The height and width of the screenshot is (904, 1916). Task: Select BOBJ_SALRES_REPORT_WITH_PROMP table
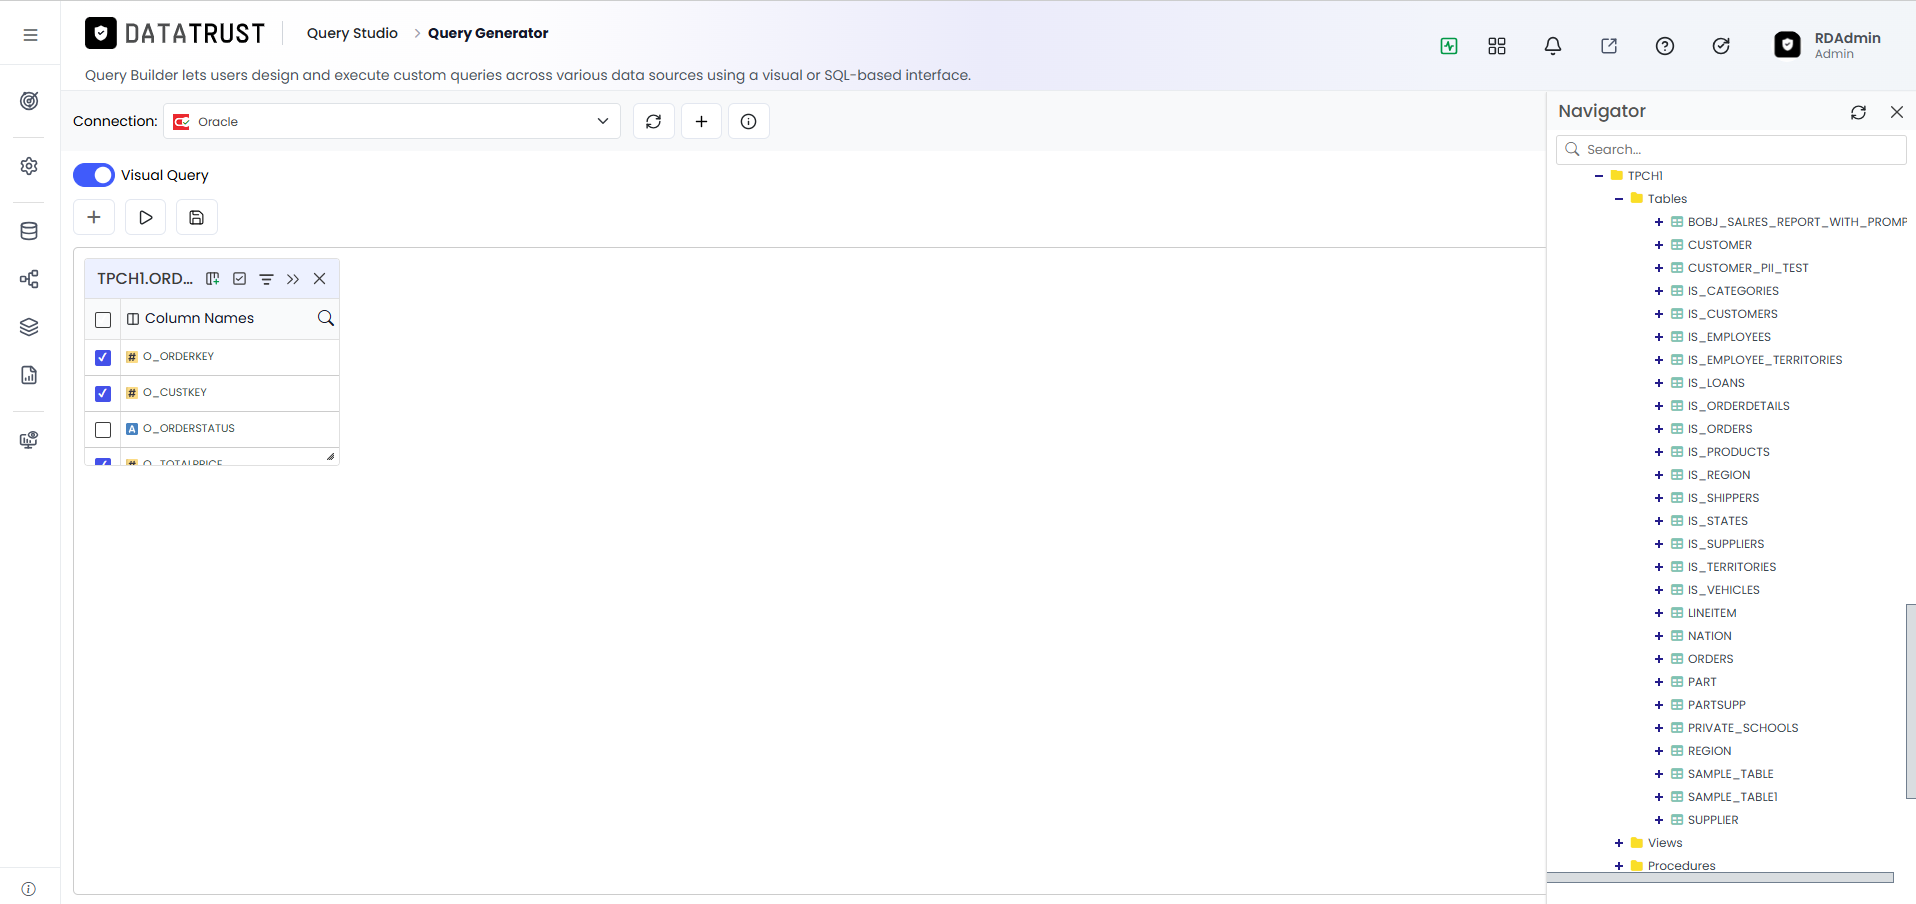point(1797,222)
